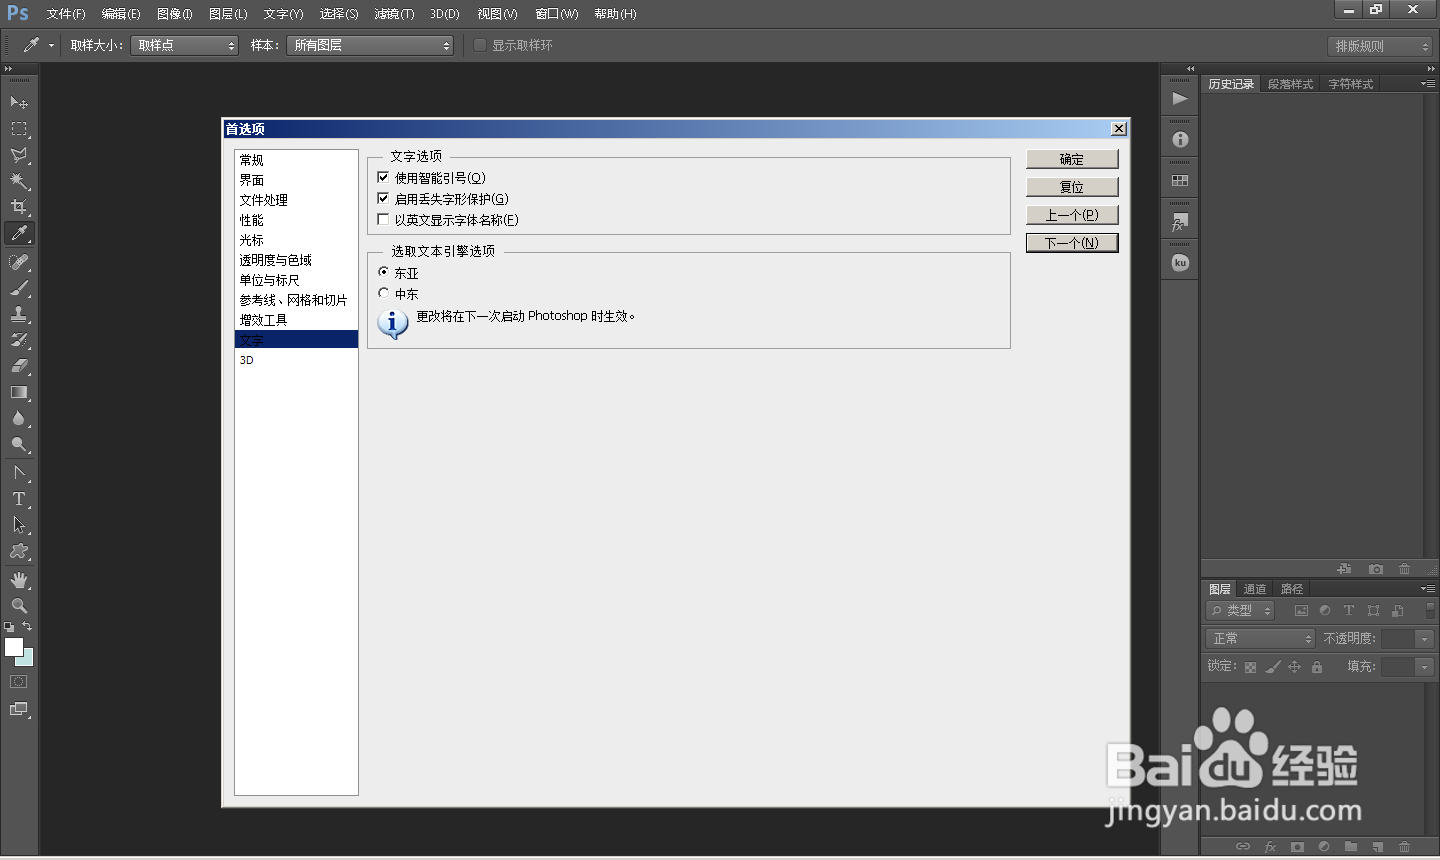1440x860 pixels.
Task: Select the Horizontal Type tool
Action: (x=19, y=499)
